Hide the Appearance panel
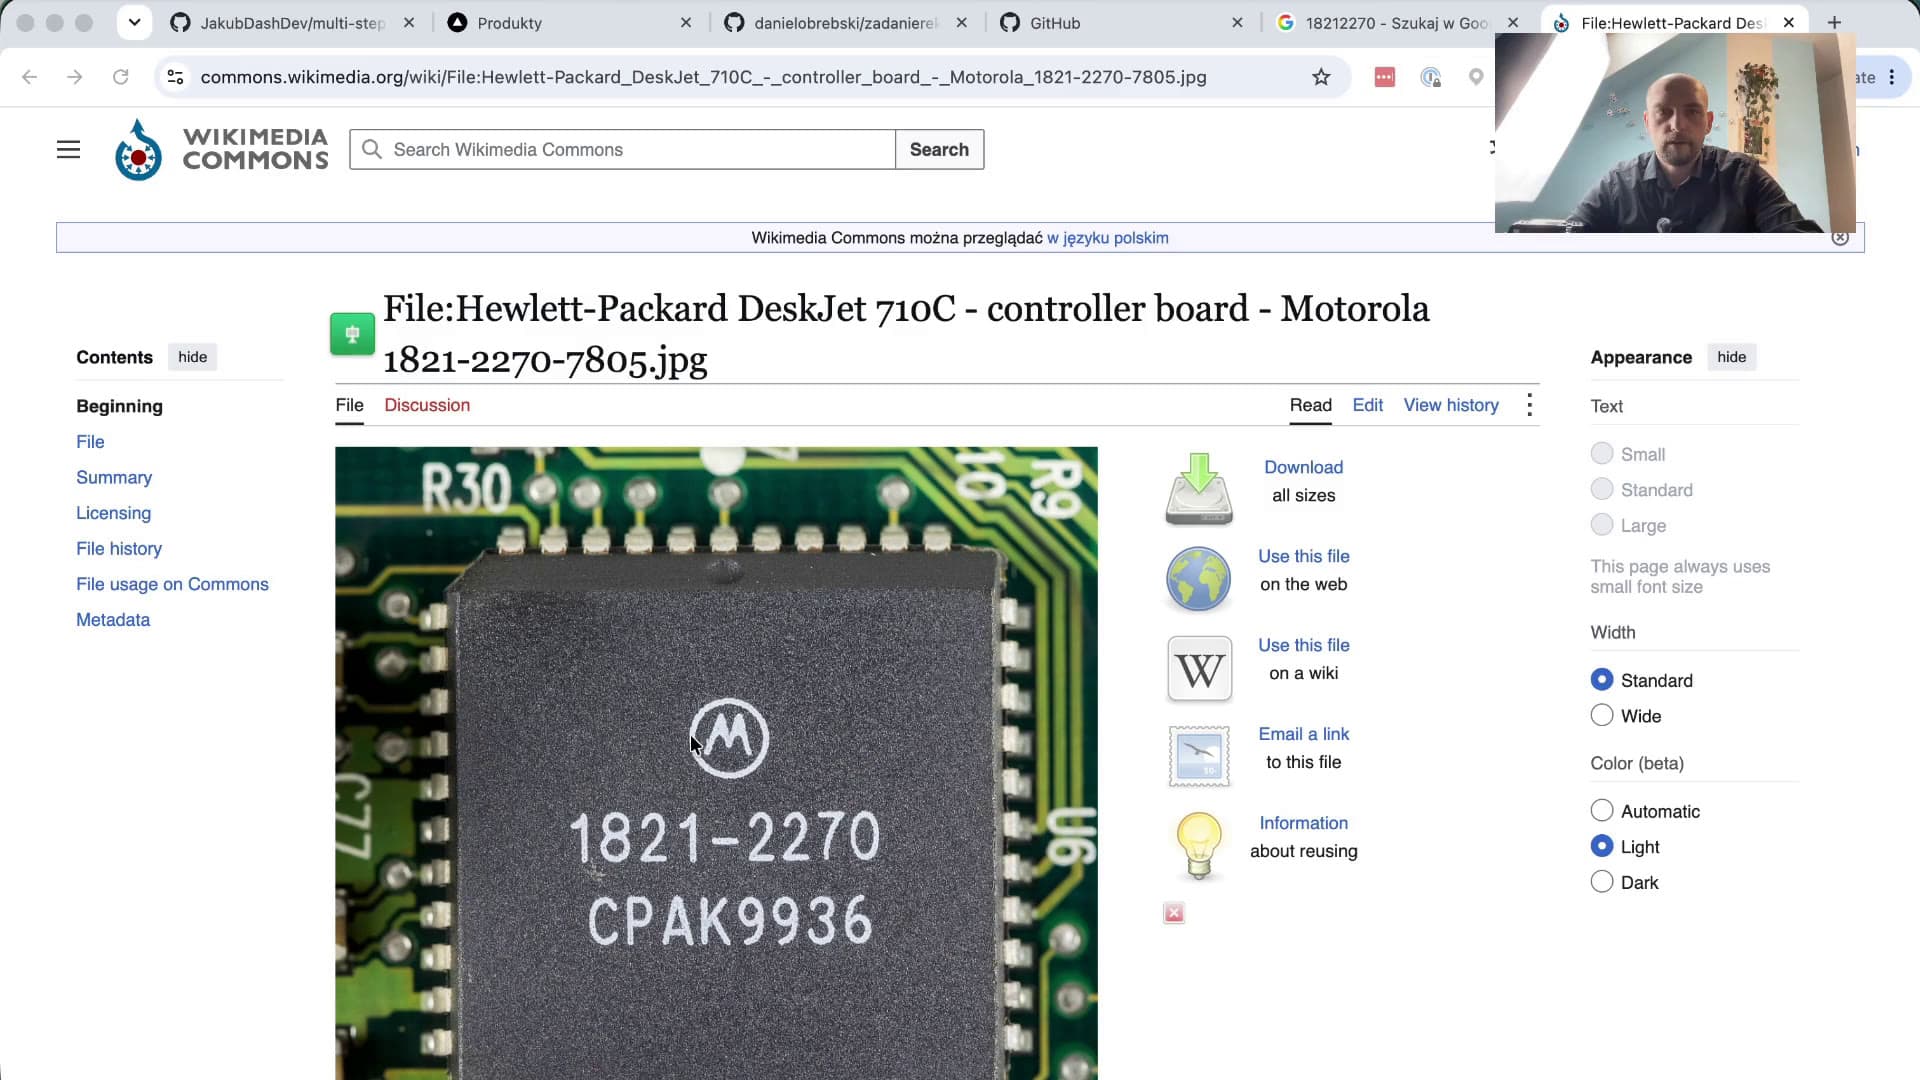This screenshot has width=1920, height=1080. (x=1731, y=357)
